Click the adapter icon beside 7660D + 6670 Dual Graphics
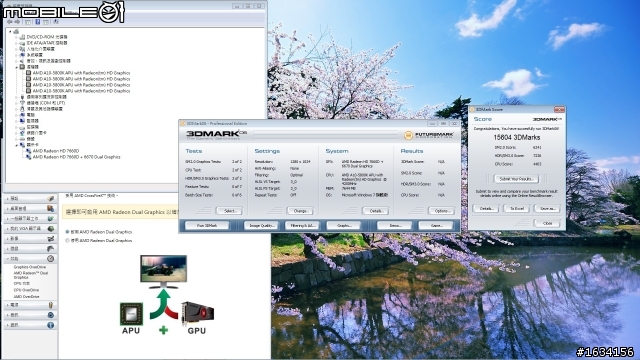Viewport: 640px width, 360px height. (x=29, y=157)
